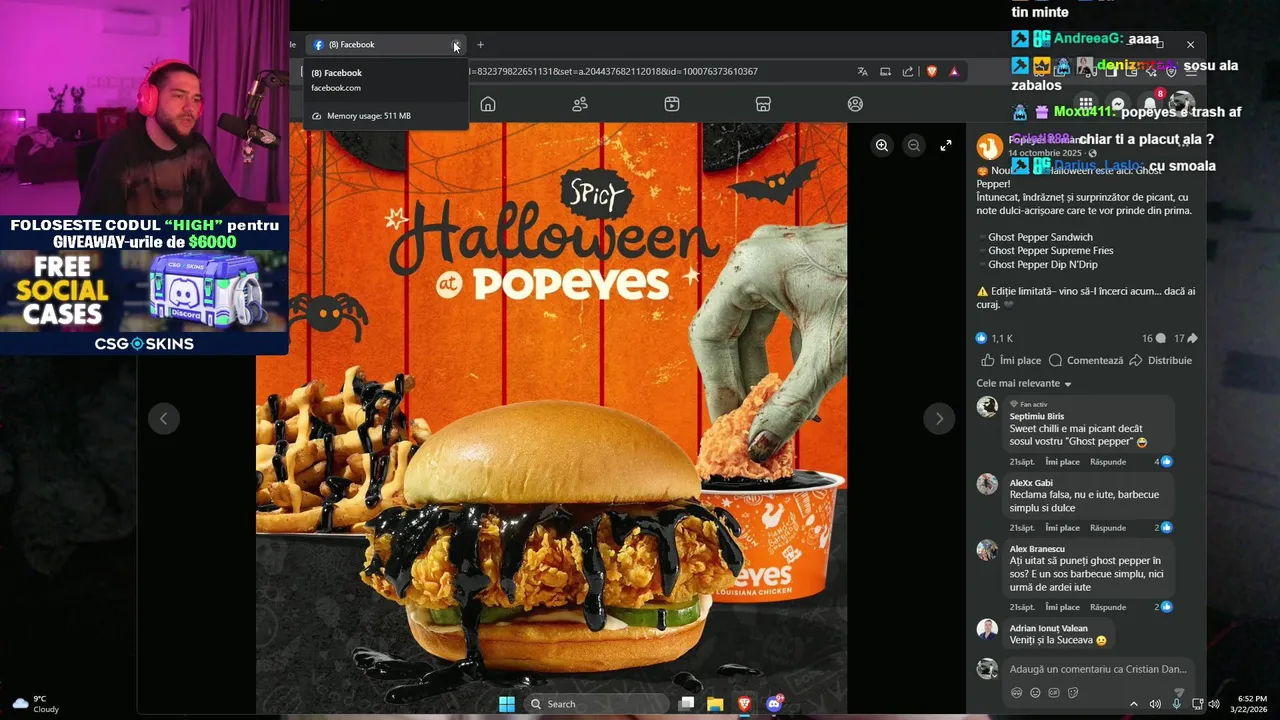Screen dimensions: 1280x720
Task: Click Septimiu Biris comment avatar
Action: tap(987, 406)
